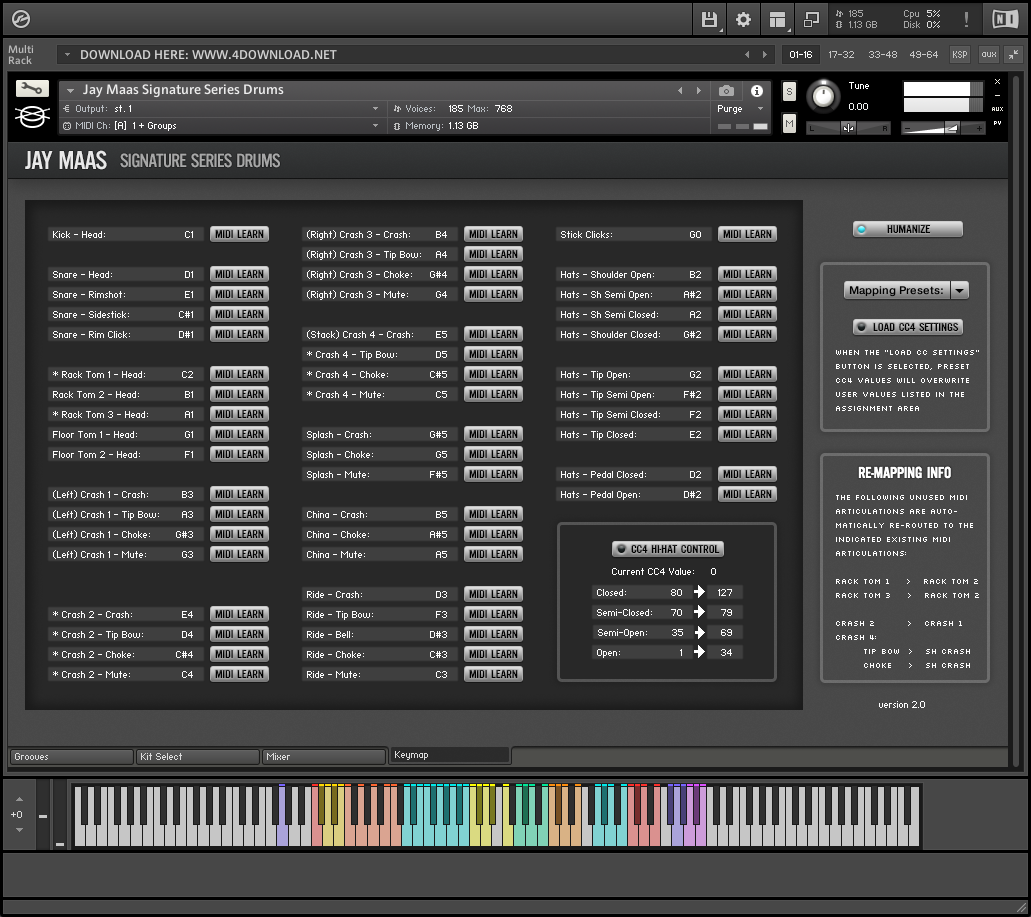1031x917 pixels.
Task: Click MIDI LEARN for Splash - Mute
Action: tap(493, 474)
